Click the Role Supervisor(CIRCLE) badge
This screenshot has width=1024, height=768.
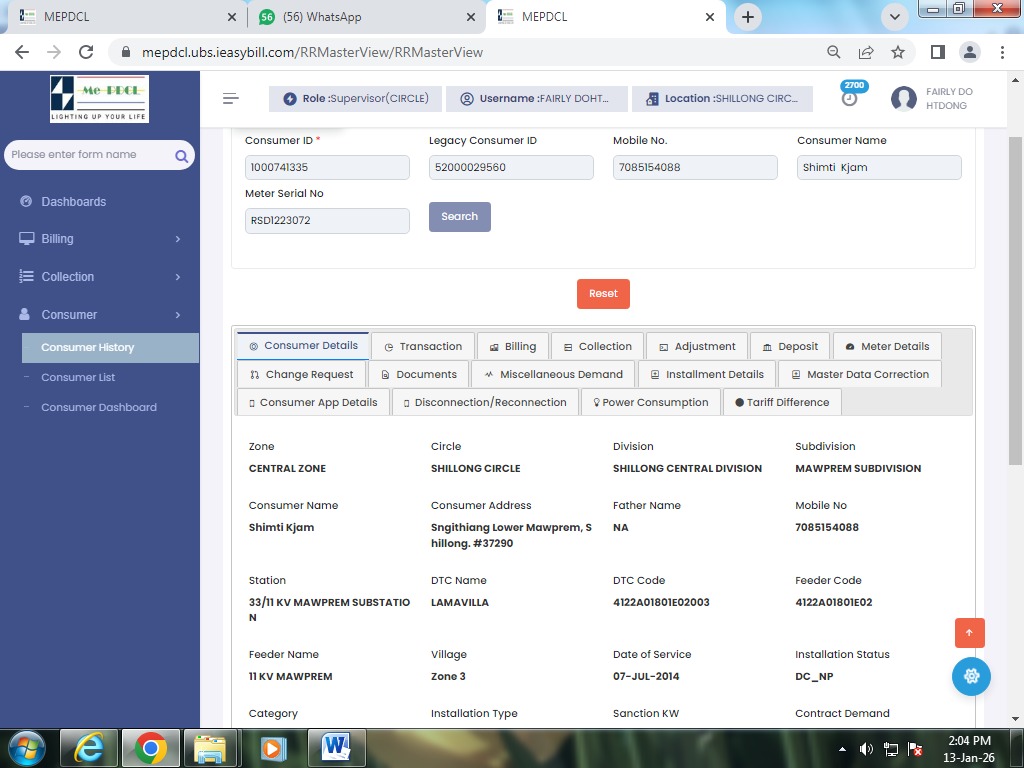[356, 99]
